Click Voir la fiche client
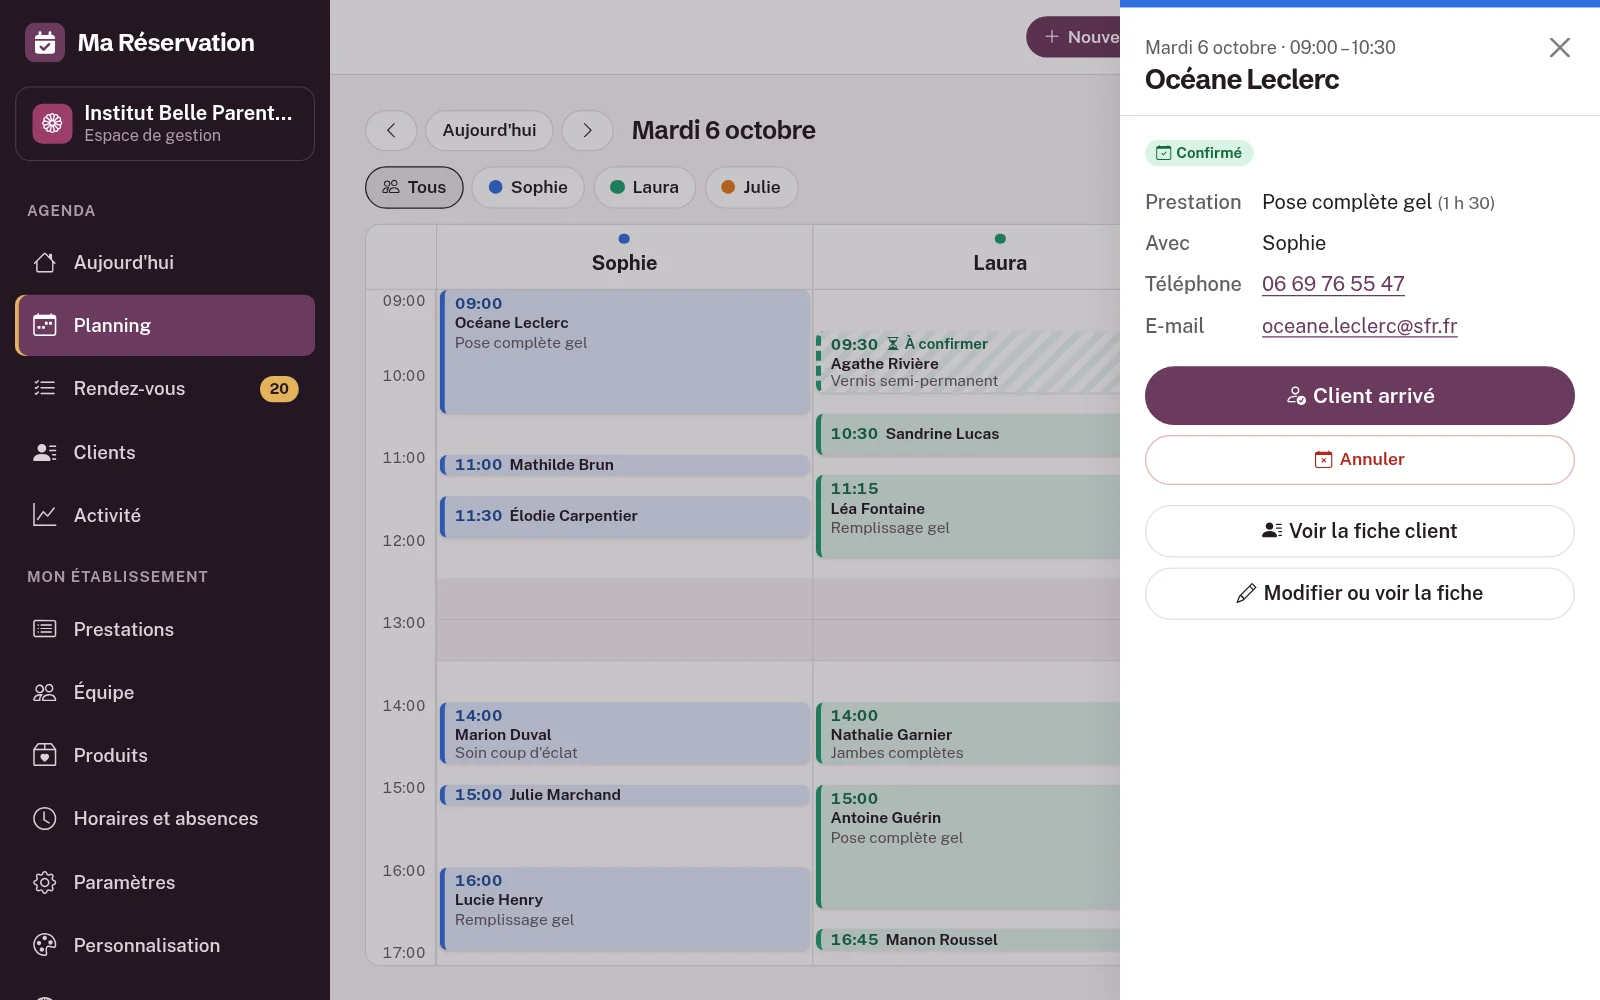The width and height of the screenshot is (1600, 1000). pyautogui.click(x=1359, y=531)
